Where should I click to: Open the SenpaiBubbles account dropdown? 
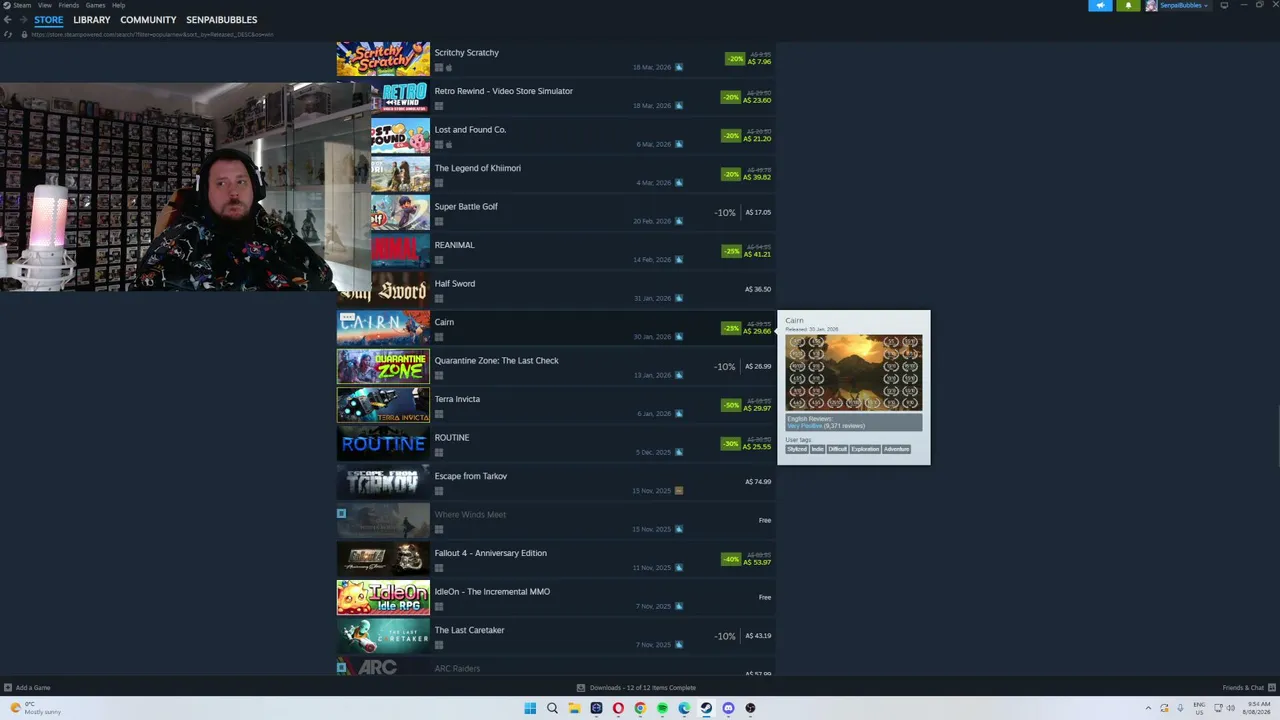point(1184,5)
